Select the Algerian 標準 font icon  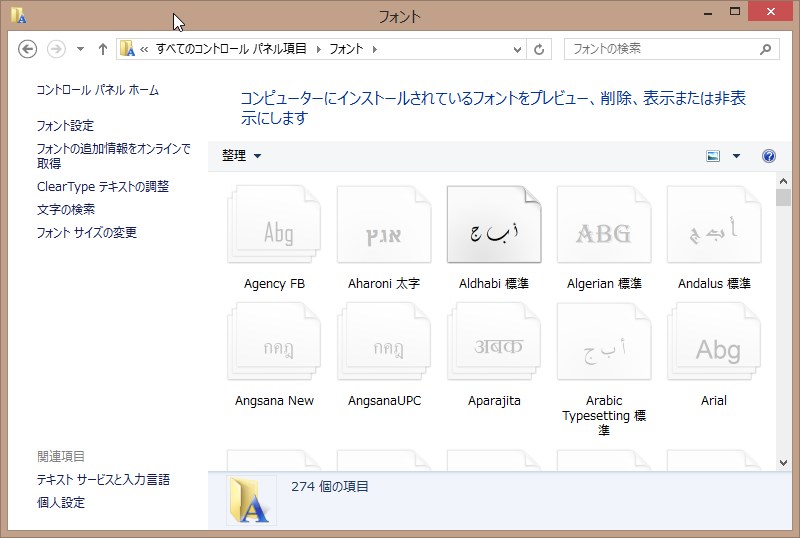point(604,225)
